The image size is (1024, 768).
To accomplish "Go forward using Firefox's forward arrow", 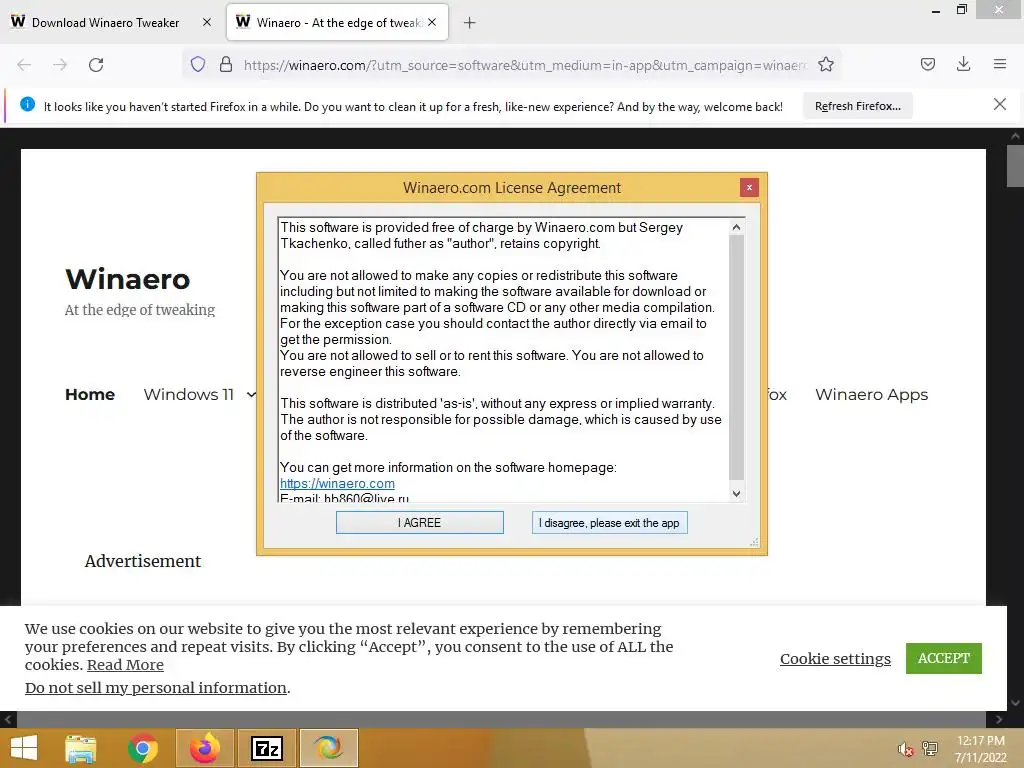I will click(60, 65).
